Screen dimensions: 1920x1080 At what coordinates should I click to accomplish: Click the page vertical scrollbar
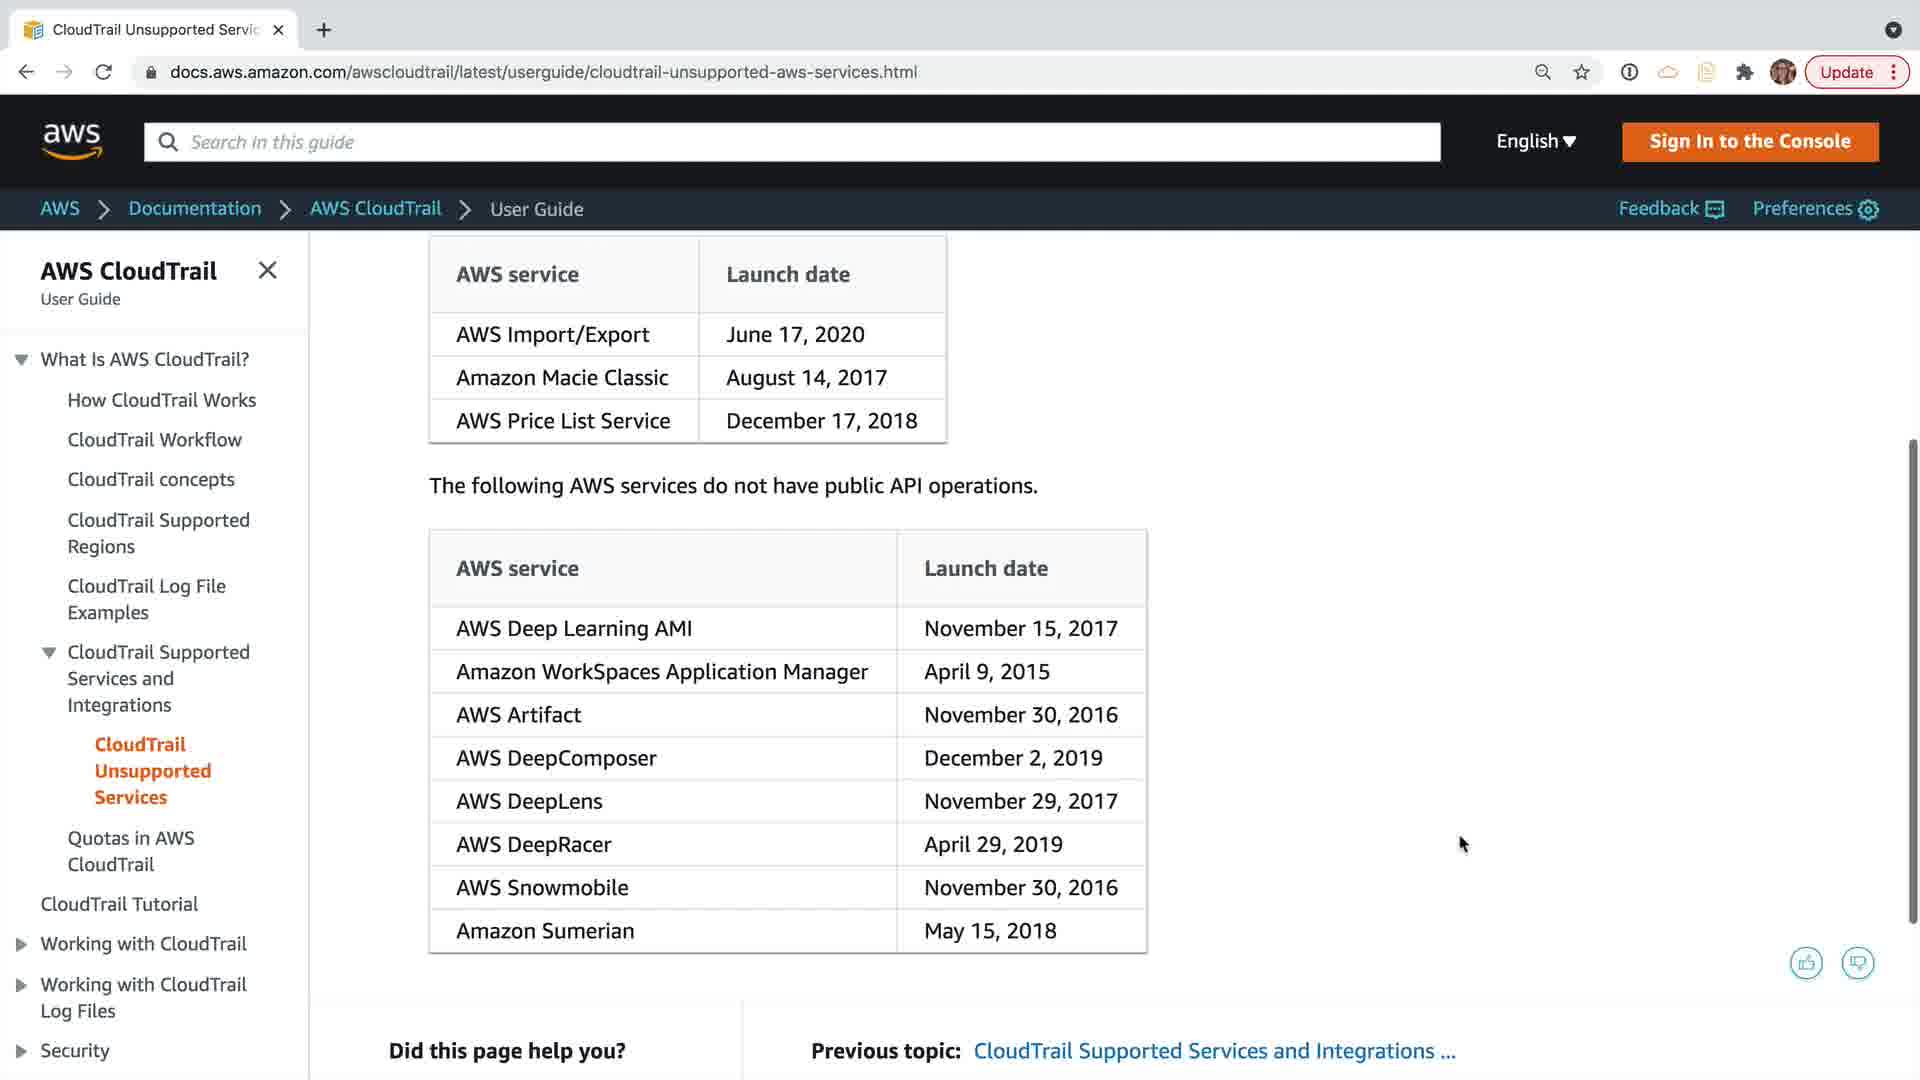point(1912,680)
